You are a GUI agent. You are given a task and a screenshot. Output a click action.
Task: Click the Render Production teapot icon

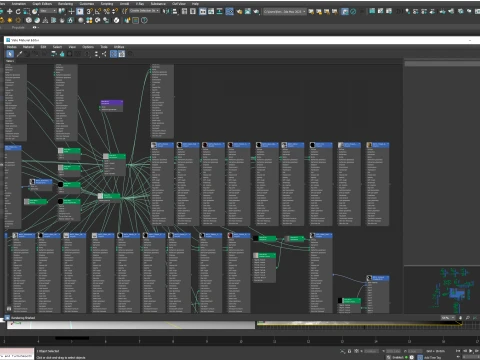[x=256, y=11]
